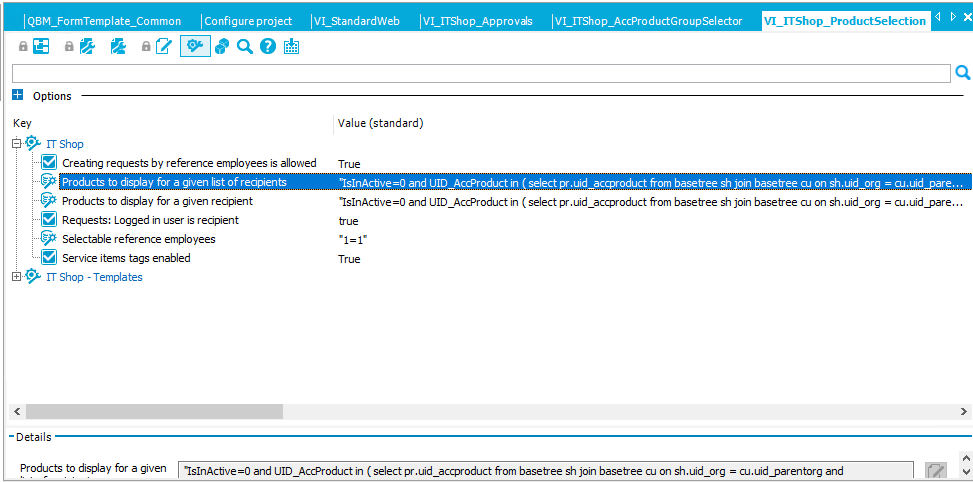Toggle Requests: Logged in user is recipient checkbox
Image resolution: width=973 pixels, height=482 pixels.
tap(49, 220)
